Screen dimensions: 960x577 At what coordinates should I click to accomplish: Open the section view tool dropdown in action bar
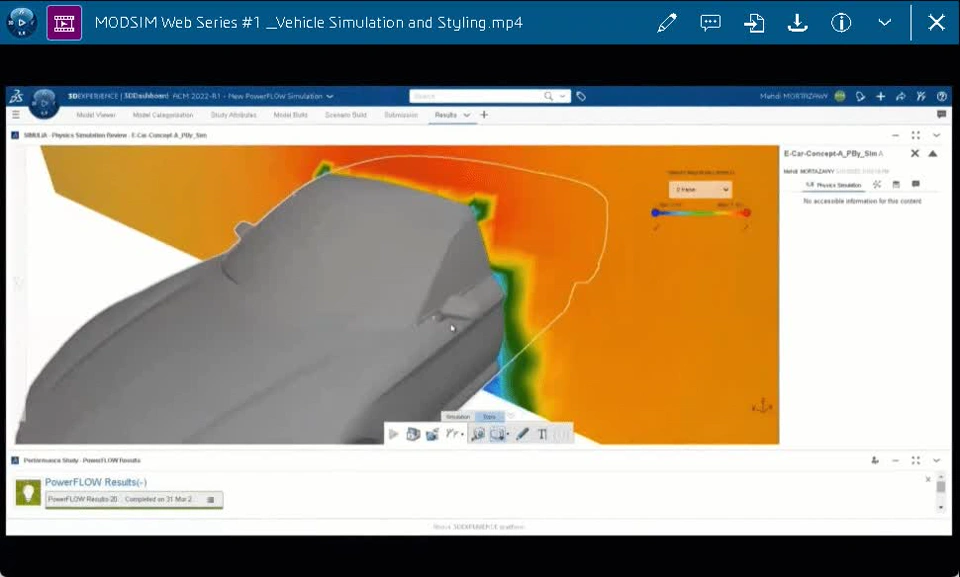(x=498, y=434)
